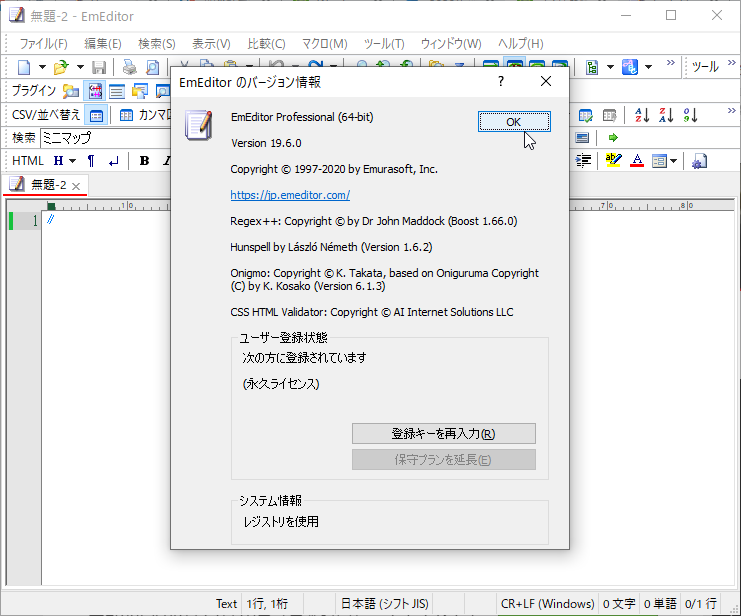Image resolution: width=741 pixels, height=616 pixels.
Task: Click the table with green checkmark icon
Action: [x=586, y=115]
